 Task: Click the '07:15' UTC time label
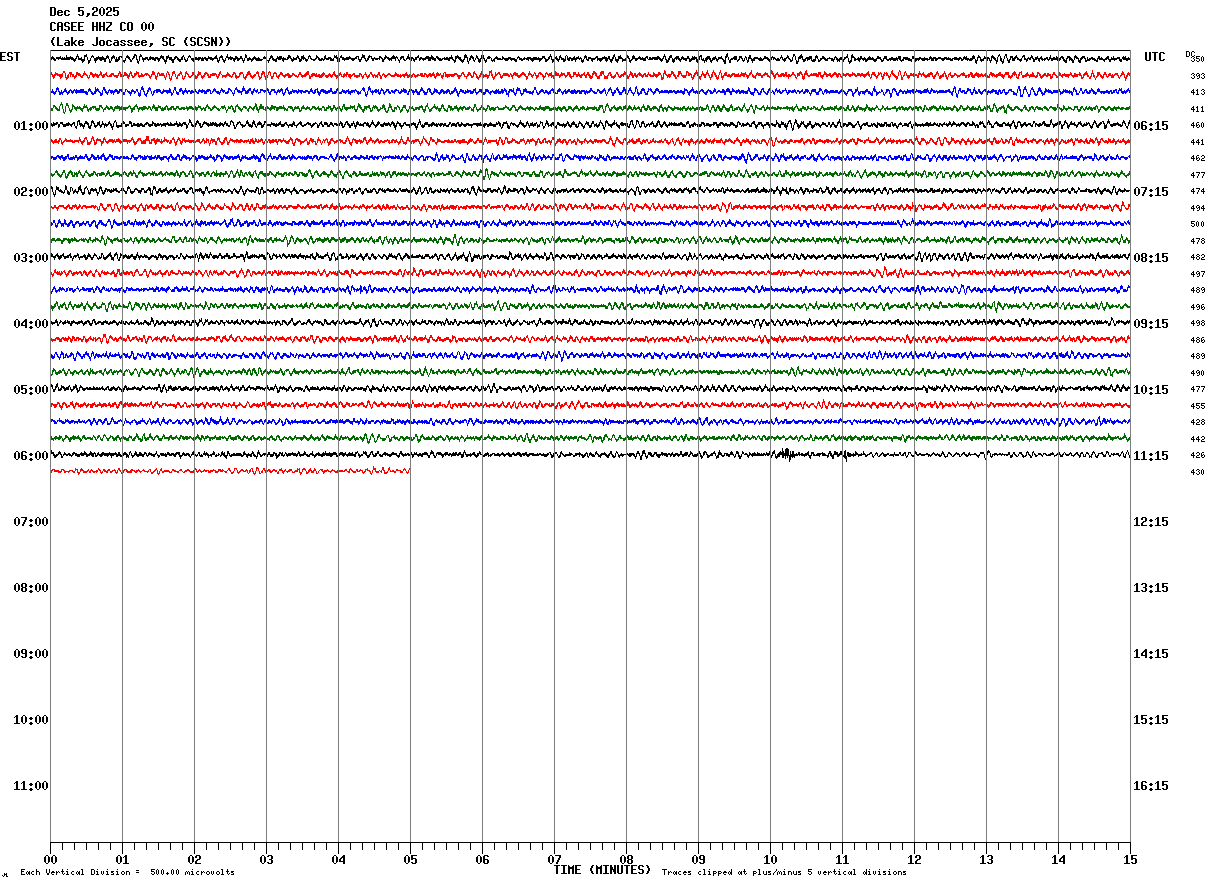[1151, 192]
